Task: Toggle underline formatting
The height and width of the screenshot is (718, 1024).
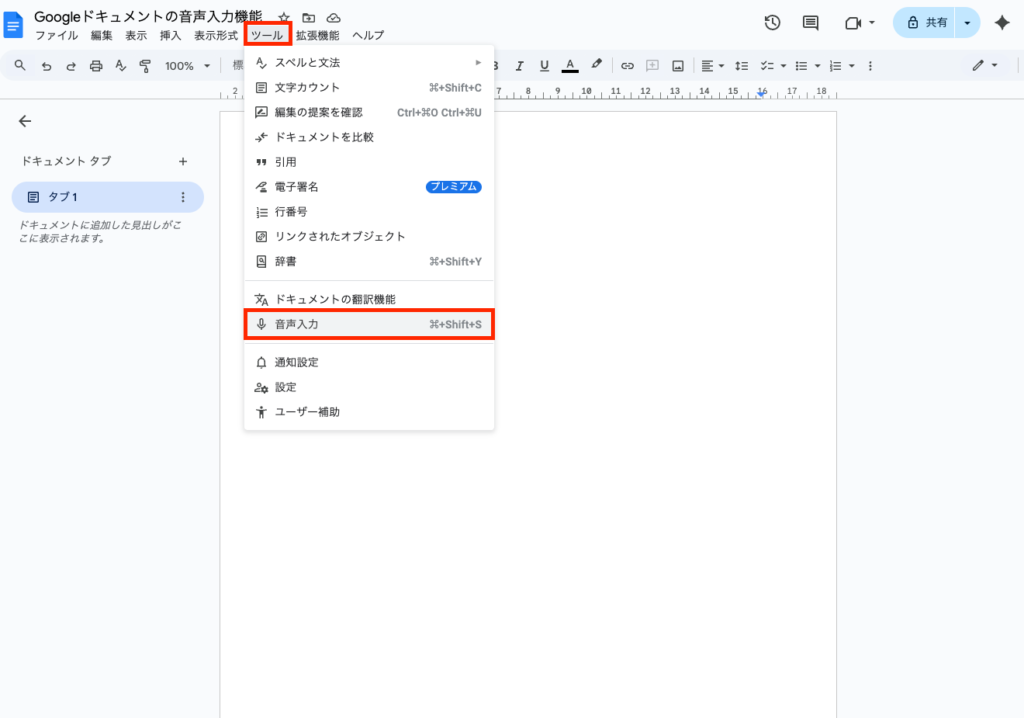Action: tap(544, 66)
